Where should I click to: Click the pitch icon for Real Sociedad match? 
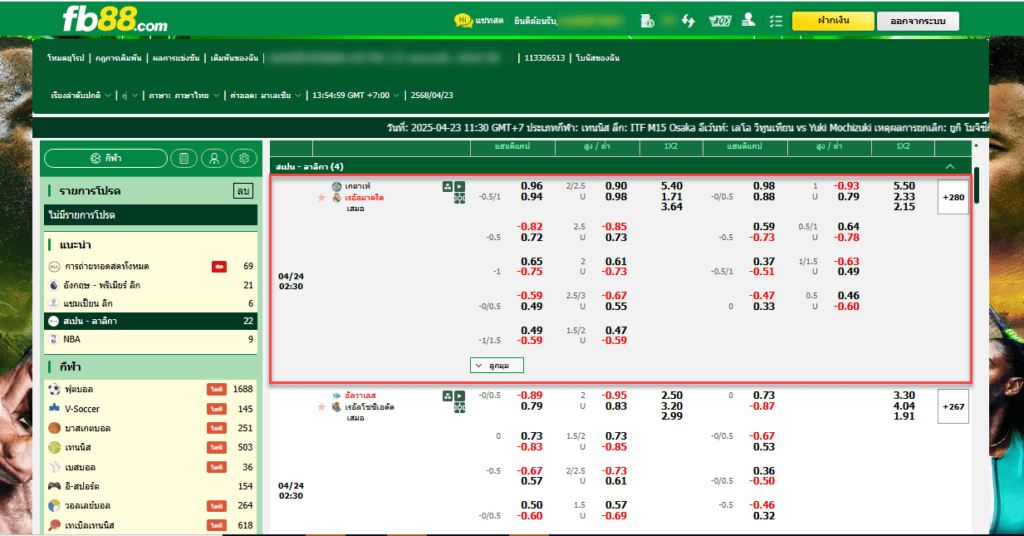[x=460, y=408]
